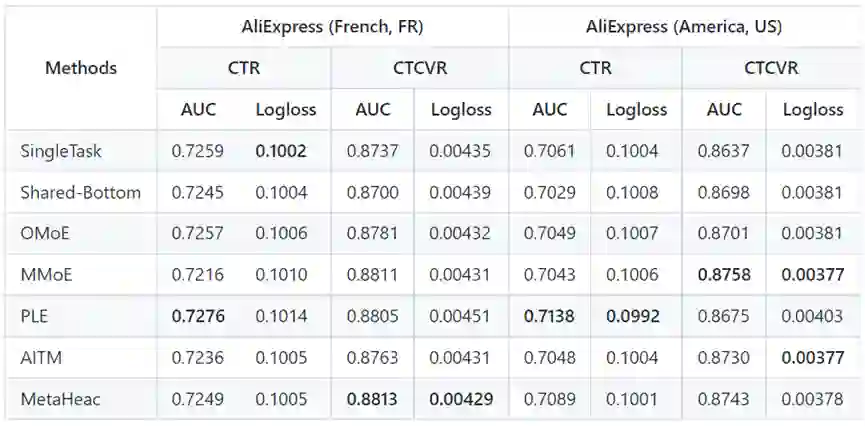Click the Shared-Bottom row label

(x=80, y=192)
